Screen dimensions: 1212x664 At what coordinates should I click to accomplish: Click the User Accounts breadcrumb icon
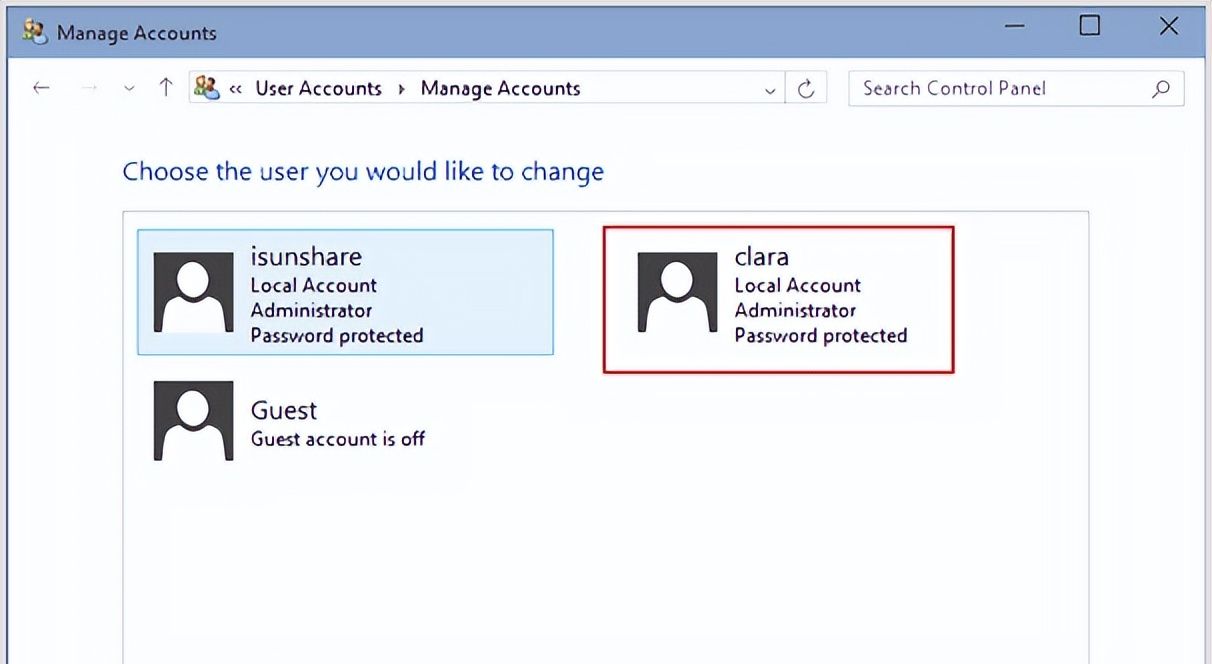207,88
